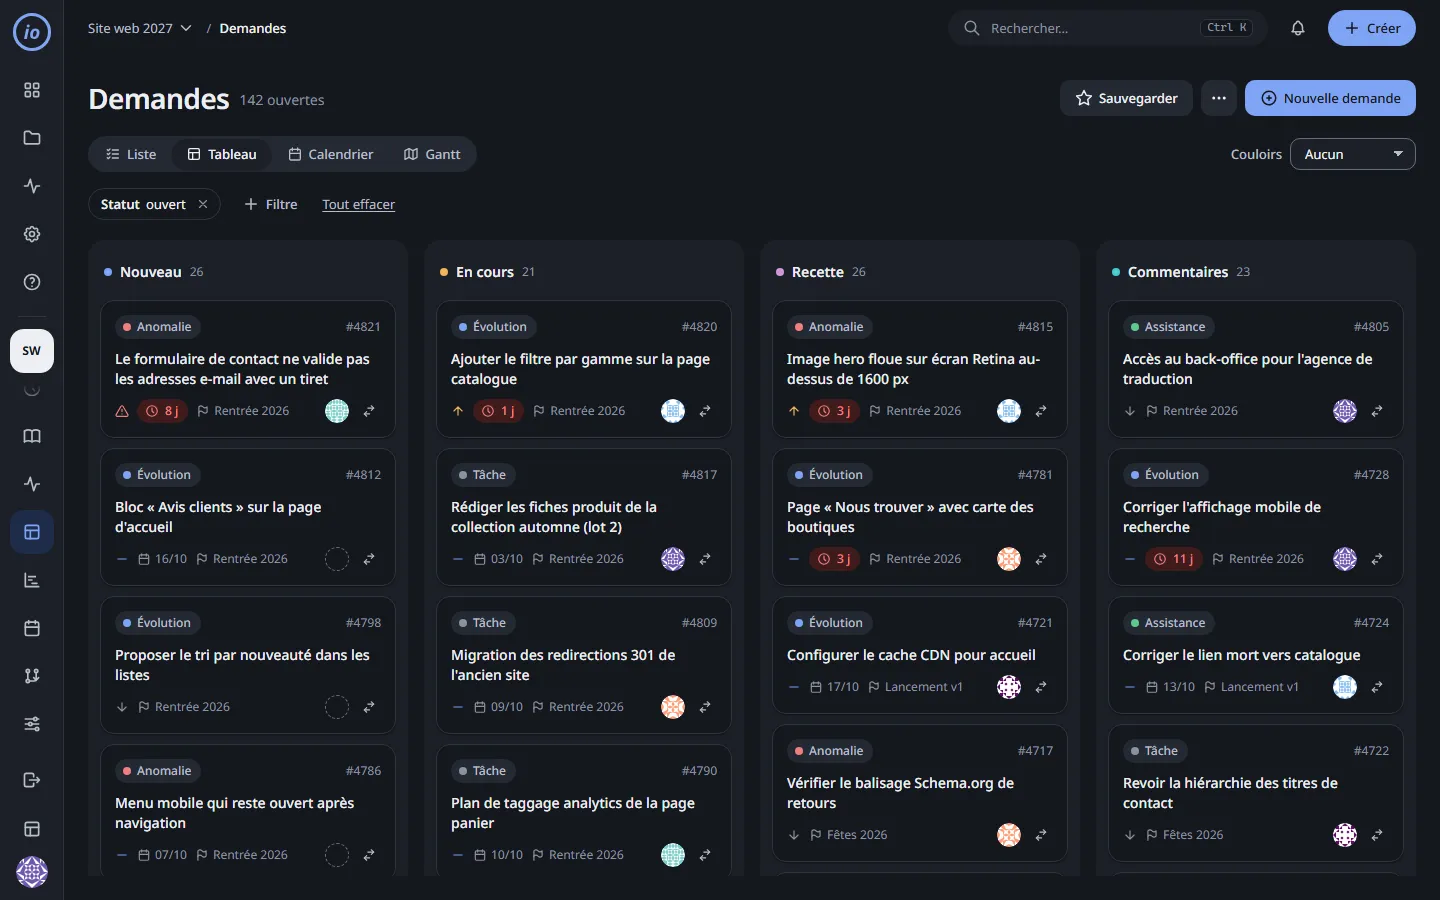Expand the Site web 2027 project switcher
This screenshot has width=1440, height=900.
click(140, 28)
